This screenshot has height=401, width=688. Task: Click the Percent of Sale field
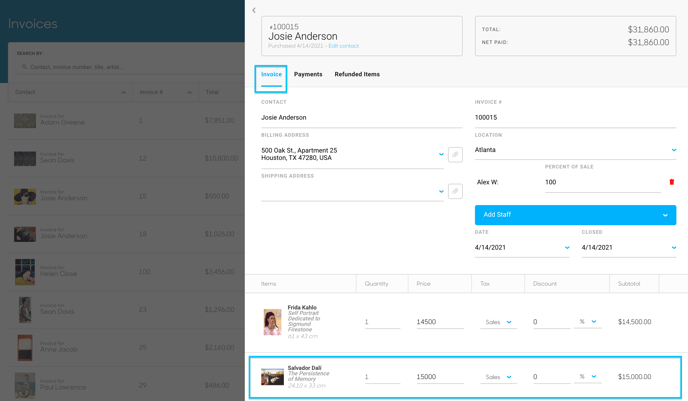[x=602, y=183]
